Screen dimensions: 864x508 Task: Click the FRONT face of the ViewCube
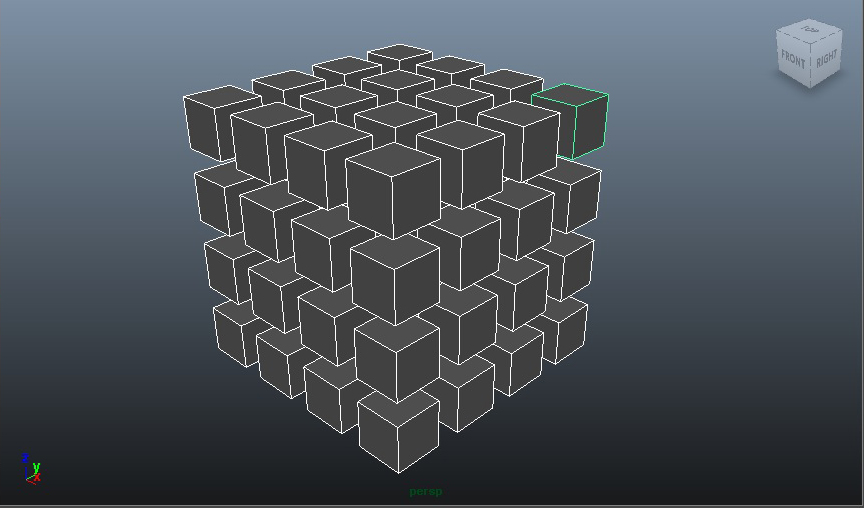tap(793, 60)
